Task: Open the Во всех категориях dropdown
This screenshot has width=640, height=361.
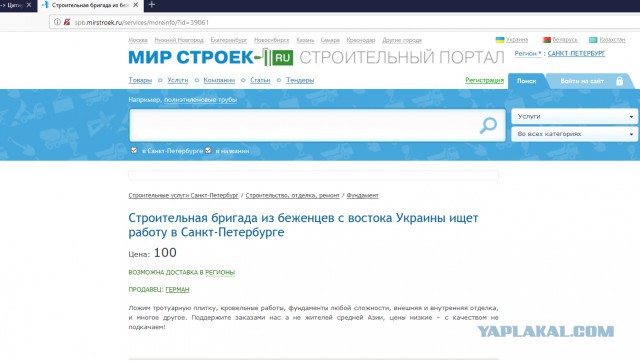Action: (574, 134)
